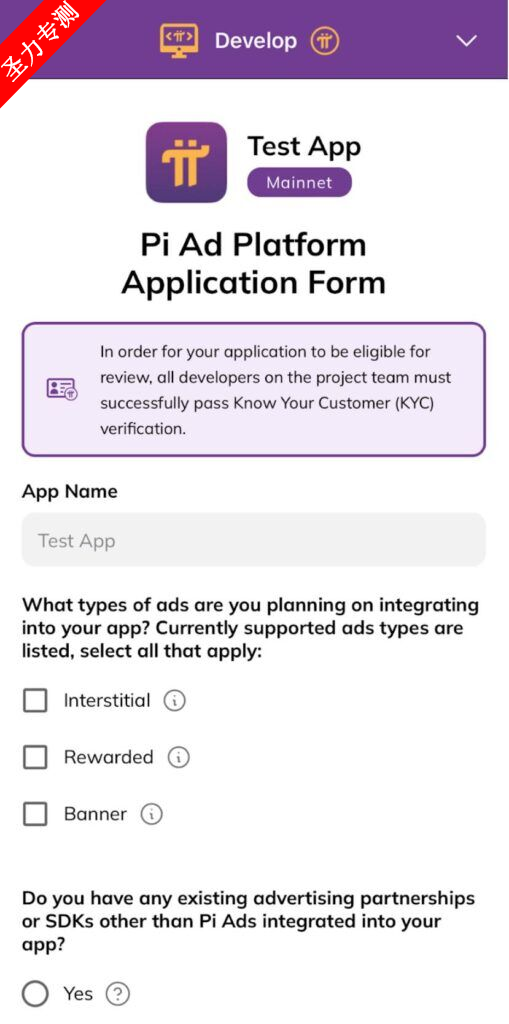Click the Banner label text

coord(95,814)
